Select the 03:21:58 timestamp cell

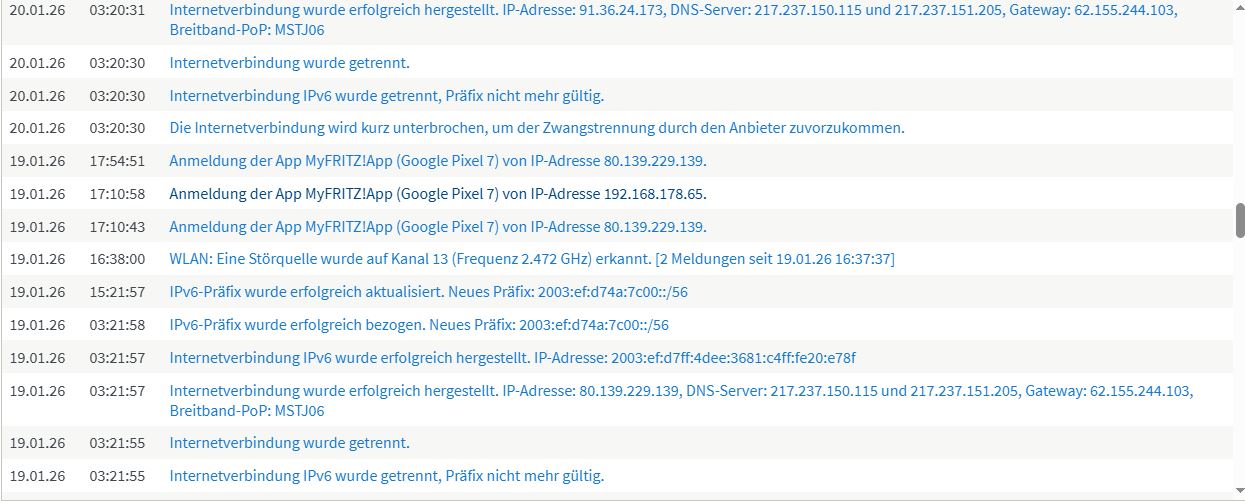117,325
